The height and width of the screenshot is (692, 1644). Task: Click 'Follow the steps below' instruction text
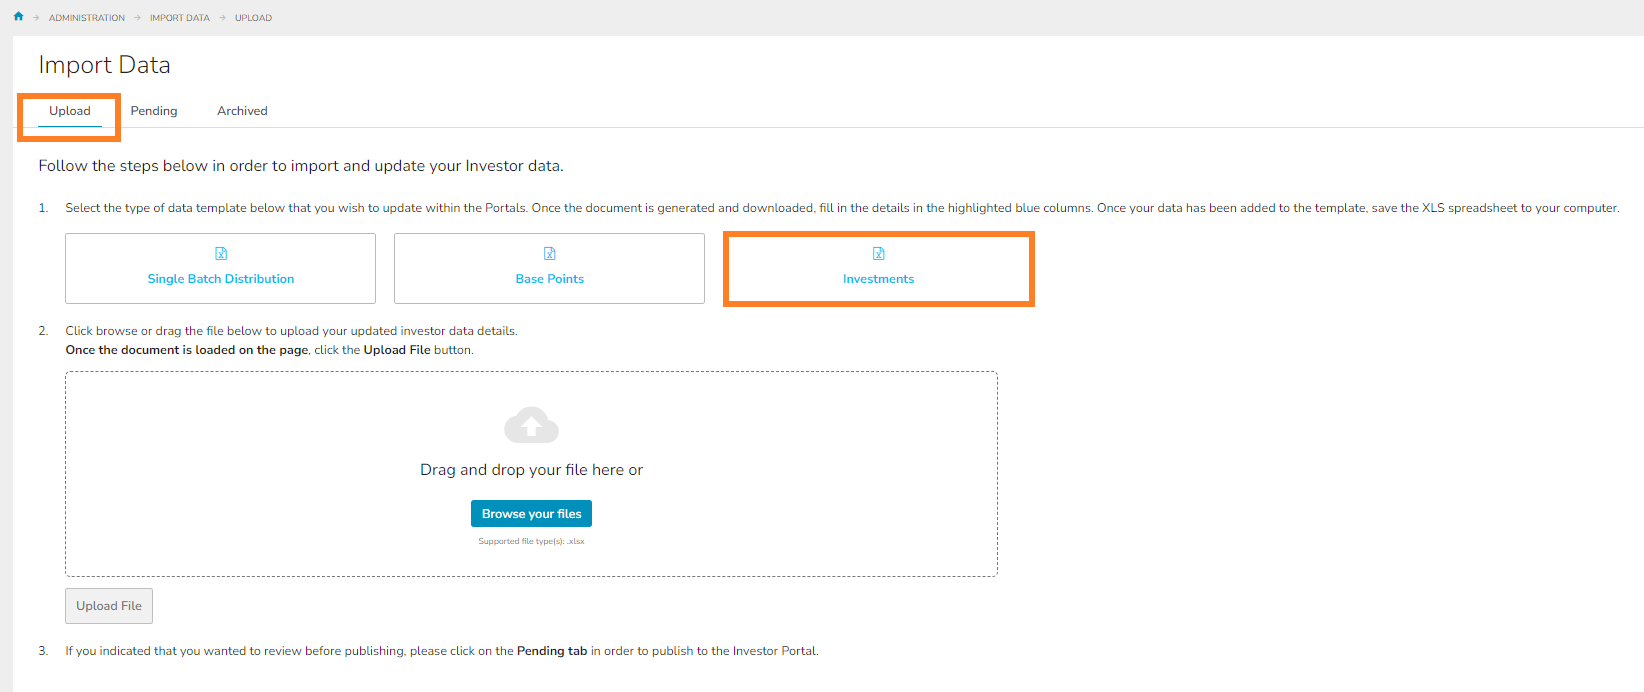[301, 166]
